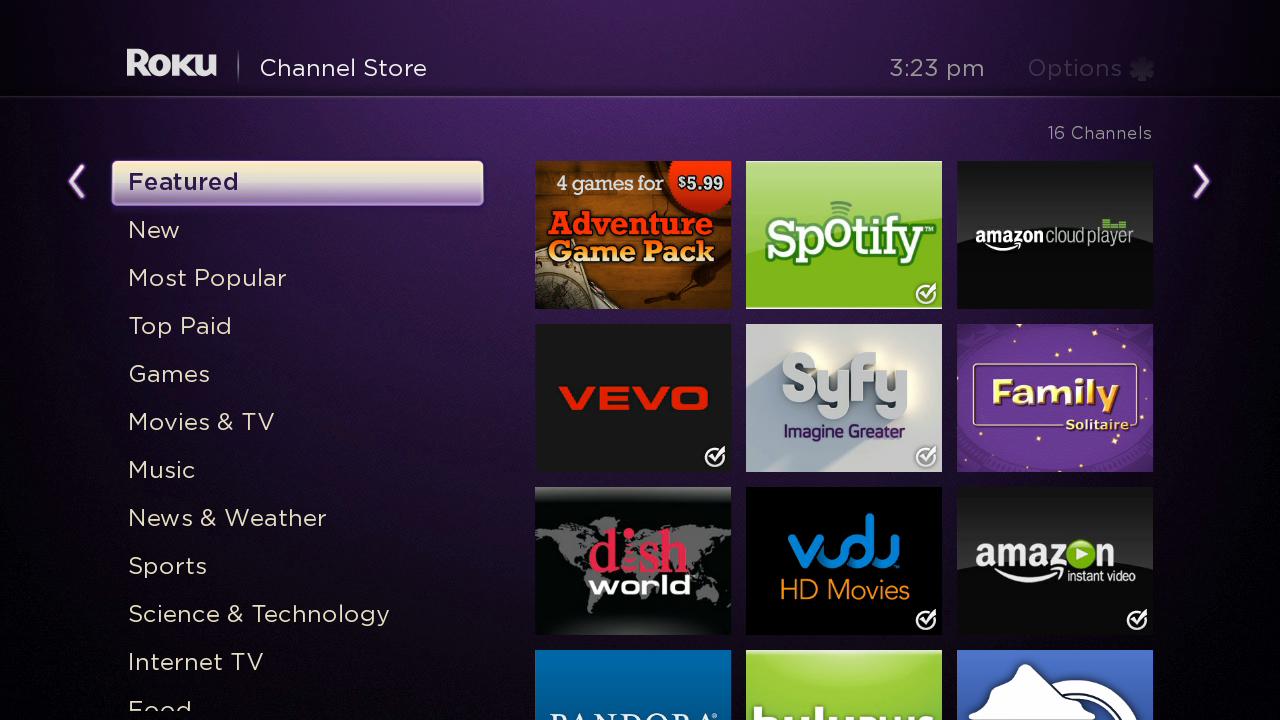Open the Syfy Imagine Greater channel
This screenshot has width=1280, height=720.
[843, 398]
